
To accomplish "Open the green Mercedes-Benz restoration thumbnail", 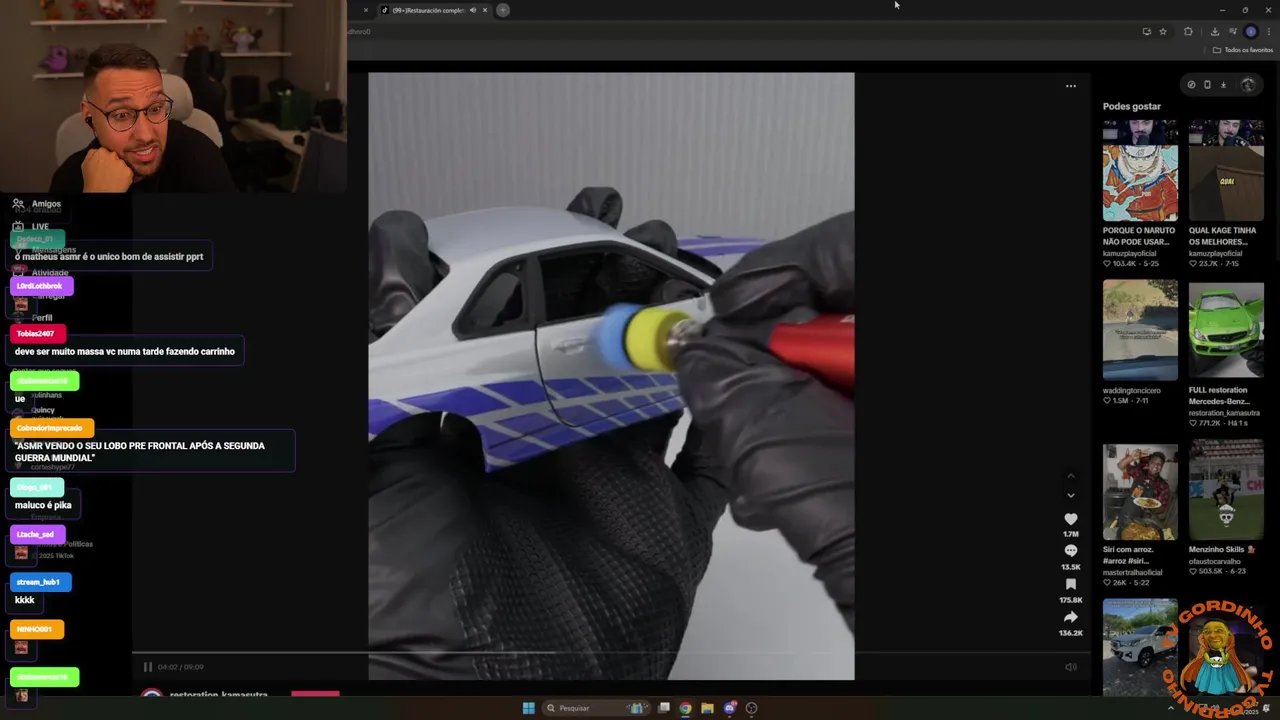I will pyautogui.click(x=1226, y=330).
